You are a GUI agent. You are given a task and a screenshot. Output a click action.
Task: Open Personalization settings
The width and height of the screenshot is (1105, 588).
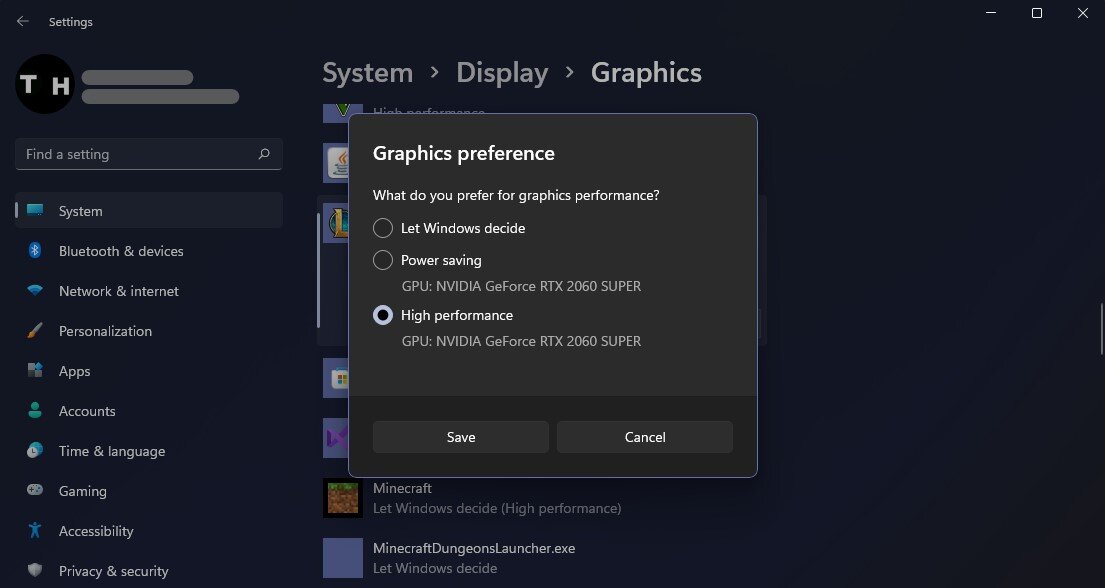tap(149, 331)
